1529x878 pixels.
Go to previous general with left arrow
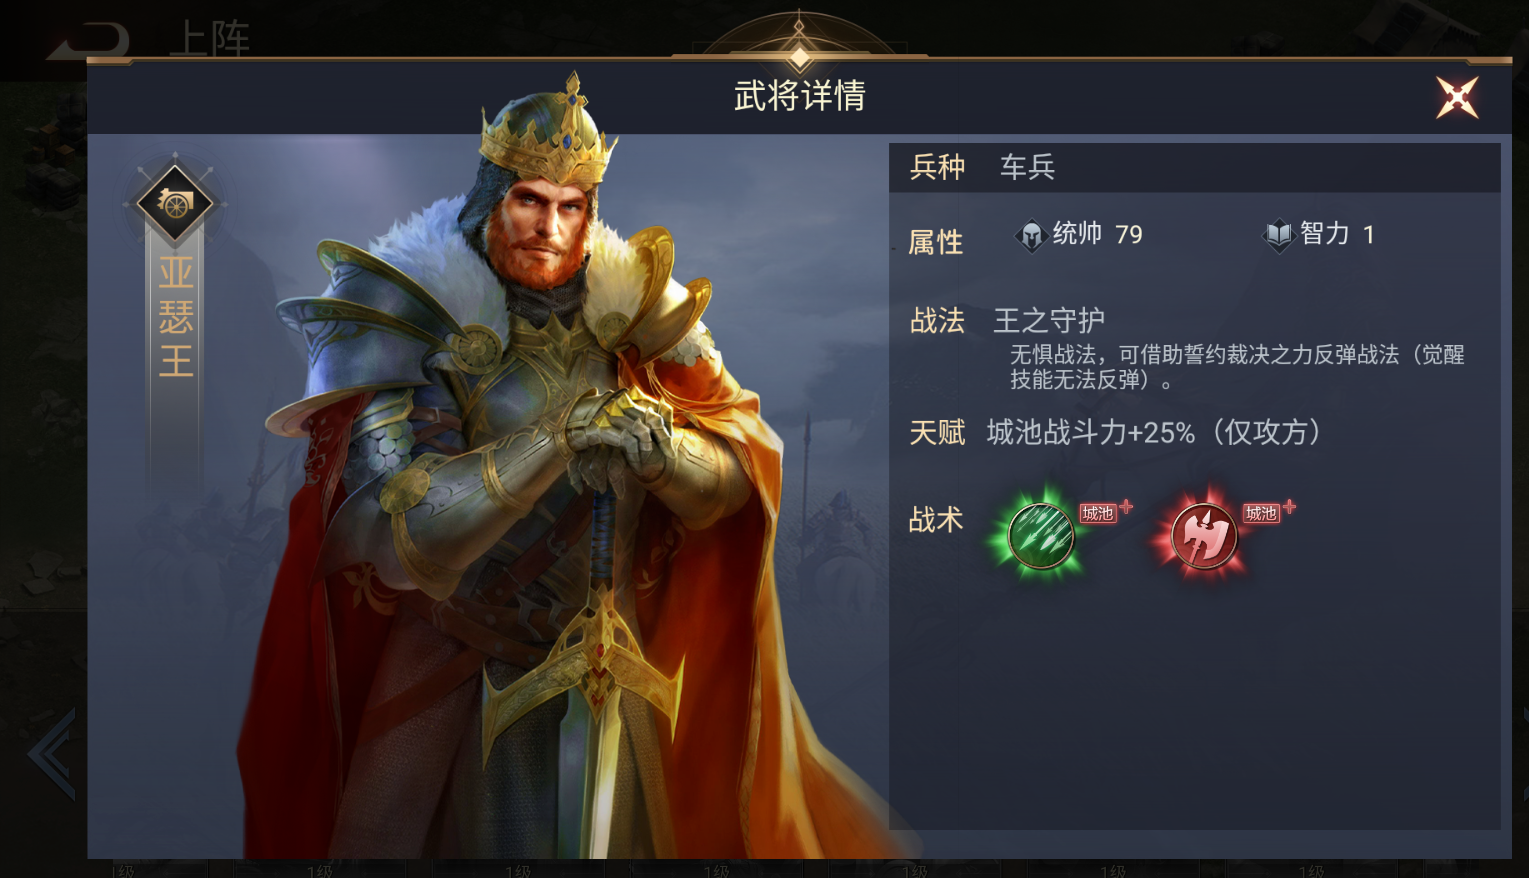tap(52, 753)
